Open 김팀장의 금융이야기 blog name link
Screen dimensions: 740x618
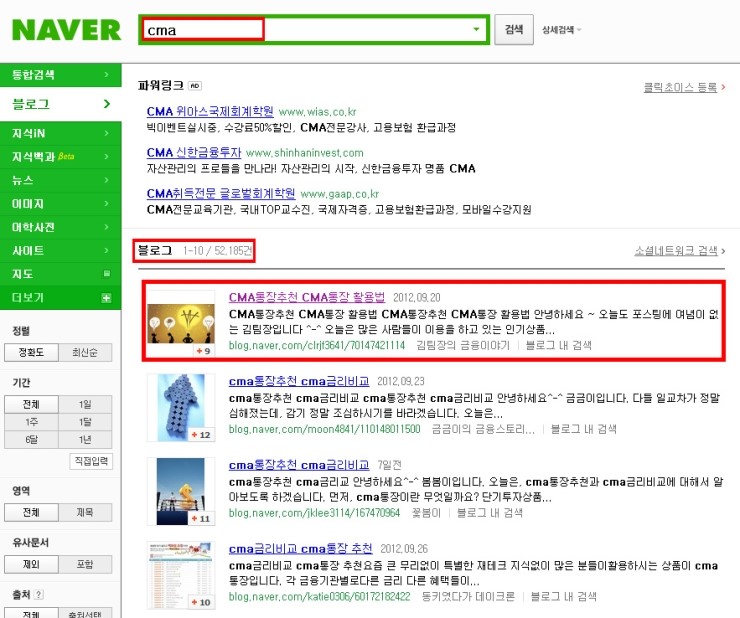click(x=462, y=345)
